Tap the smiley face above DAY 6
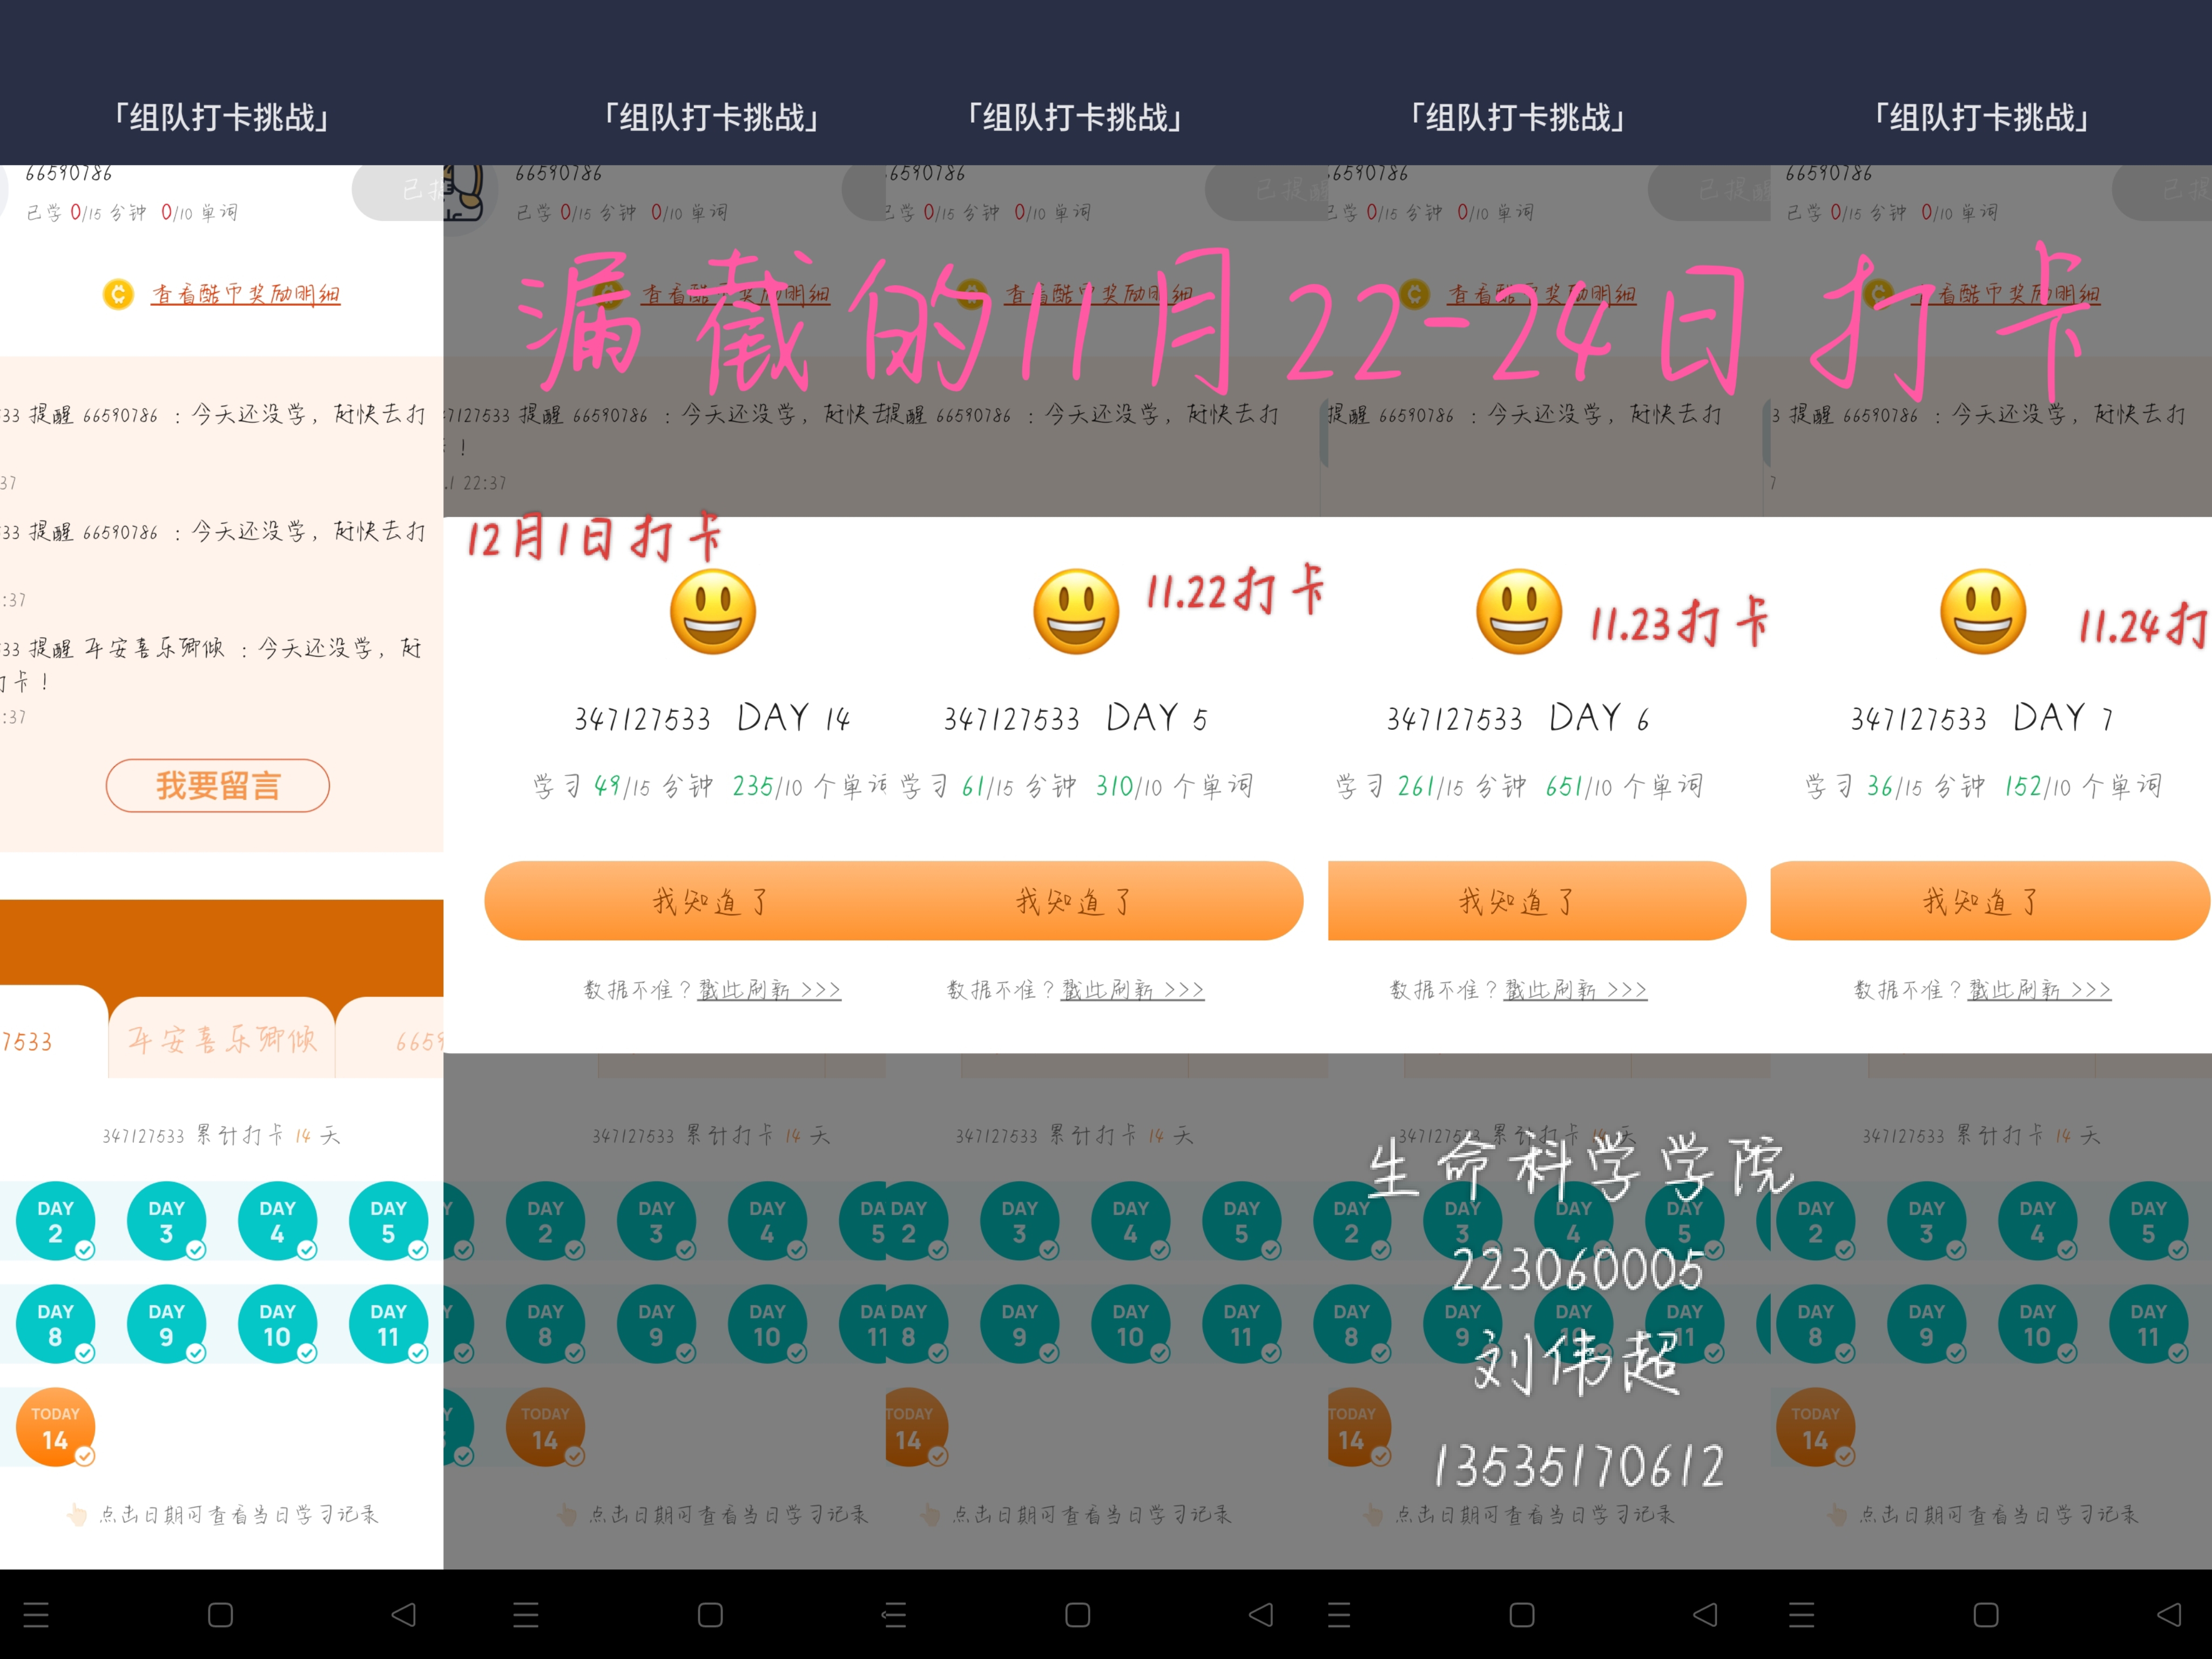The width and height of the screenshot is (2212, 1659). [x=1519, y=612]
